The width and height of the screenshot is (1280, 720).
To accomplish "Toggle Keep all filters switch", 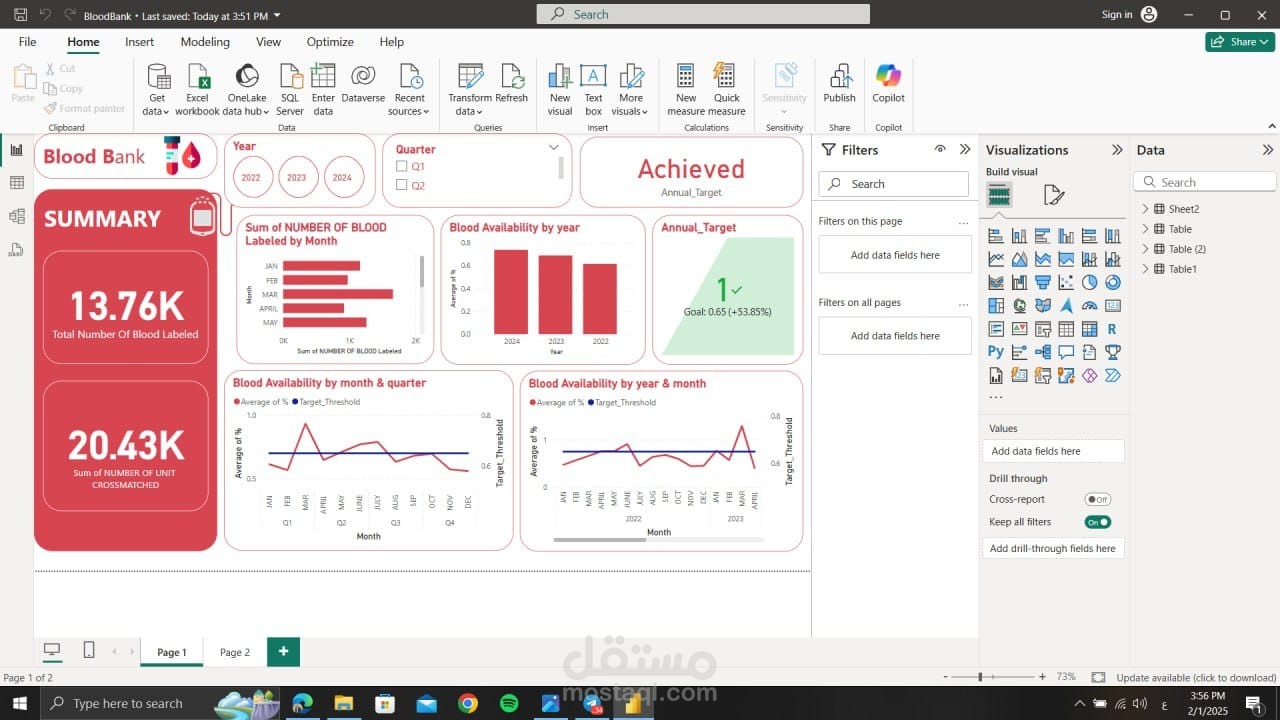I will [1097, 522].
